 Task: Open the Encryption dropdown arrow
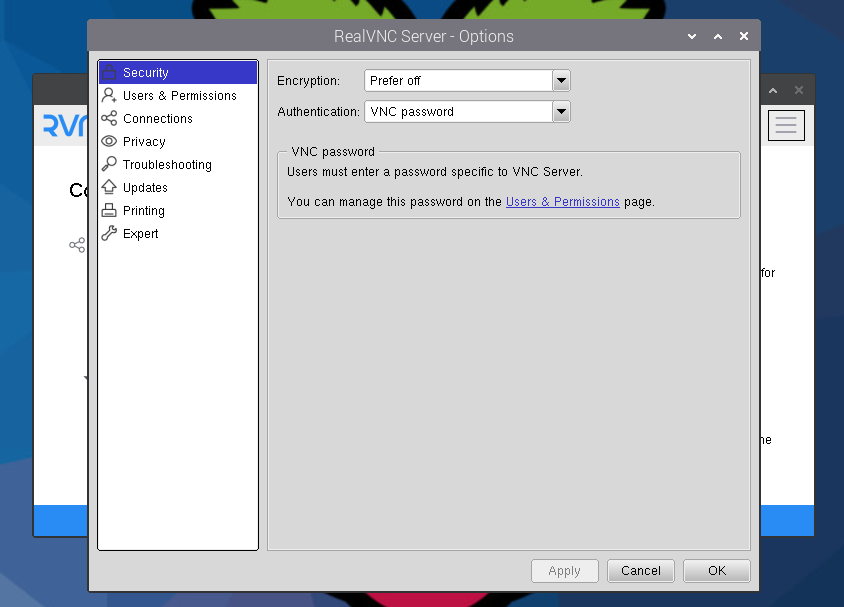coord(561,81)
